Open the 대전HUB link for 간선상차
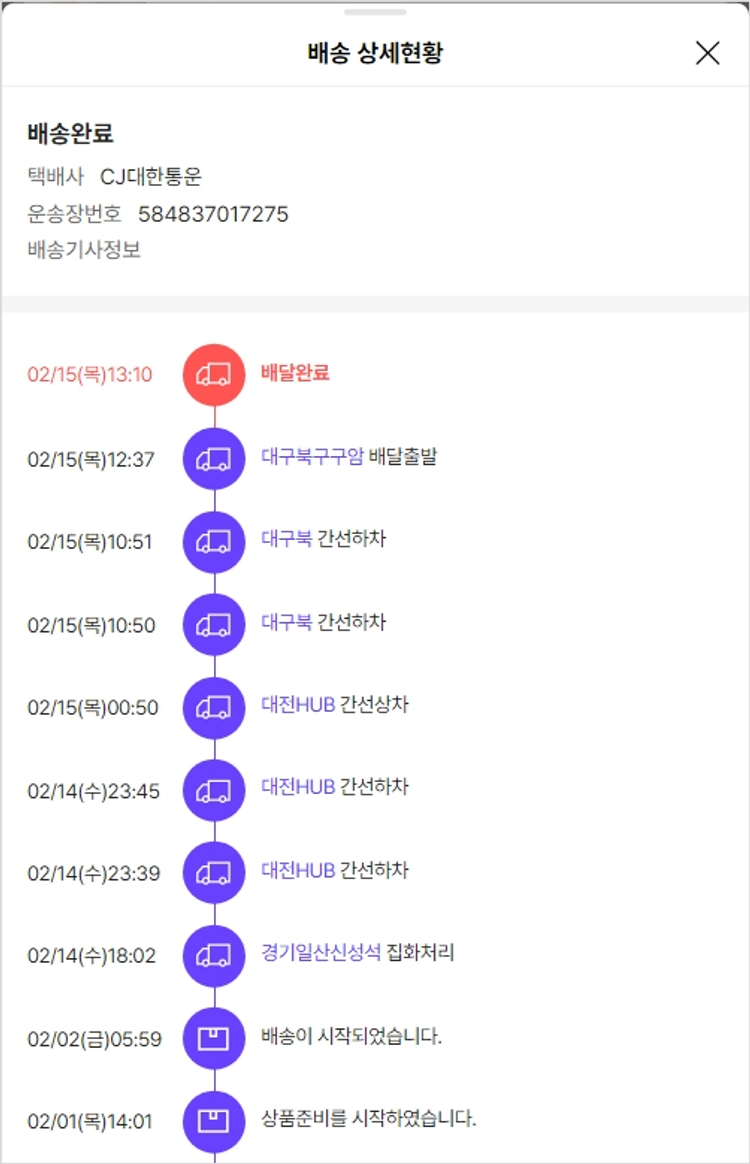Viewport: 750px width, 1164px height. (x=298, y=705)
